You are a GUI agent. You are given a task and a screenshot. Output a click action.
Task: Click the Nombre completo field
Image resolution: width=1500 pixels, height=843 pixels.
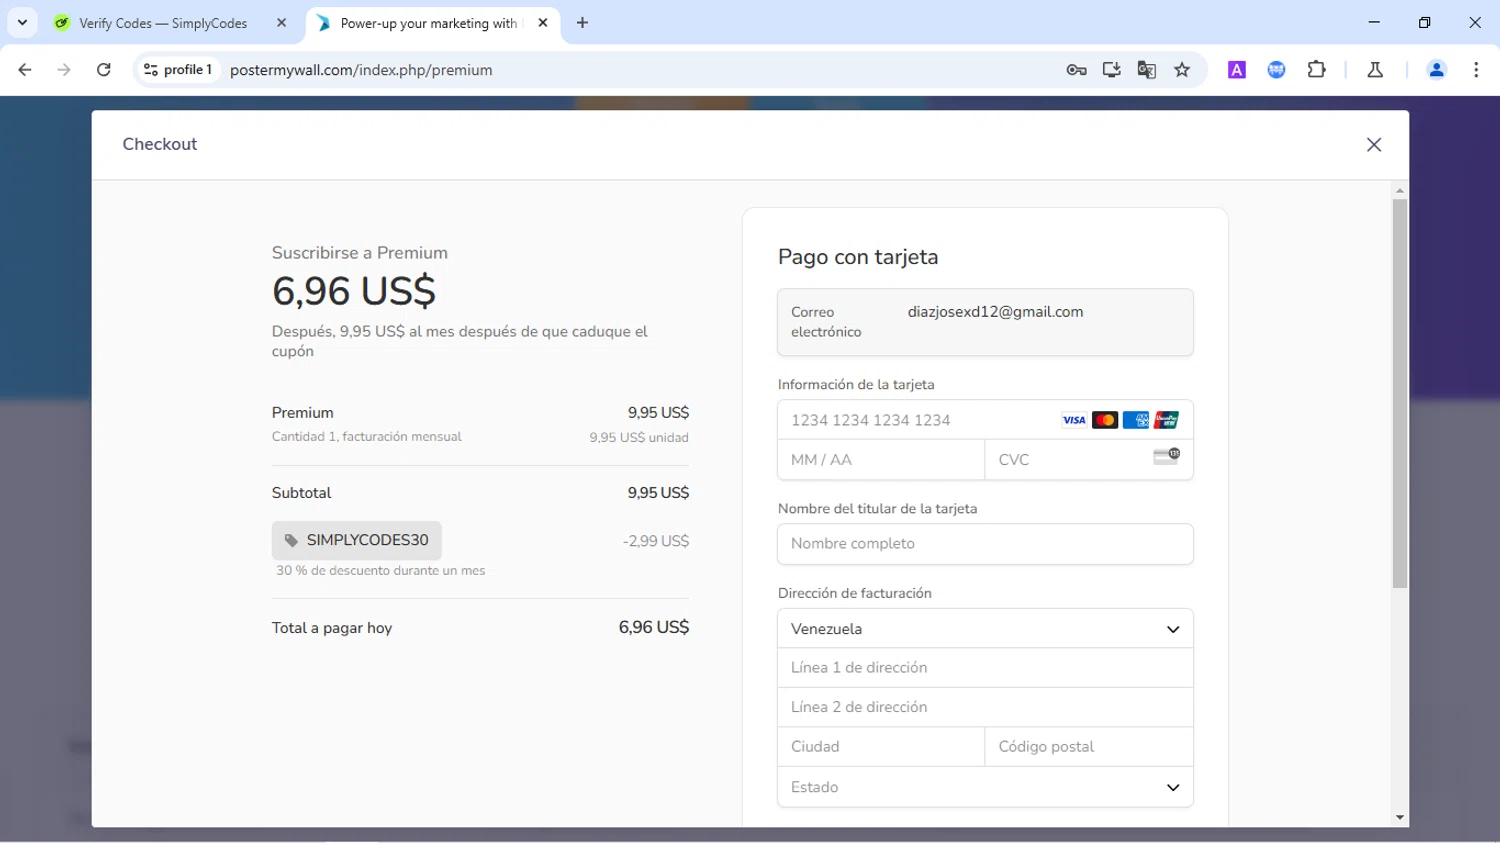pos(984,544)
